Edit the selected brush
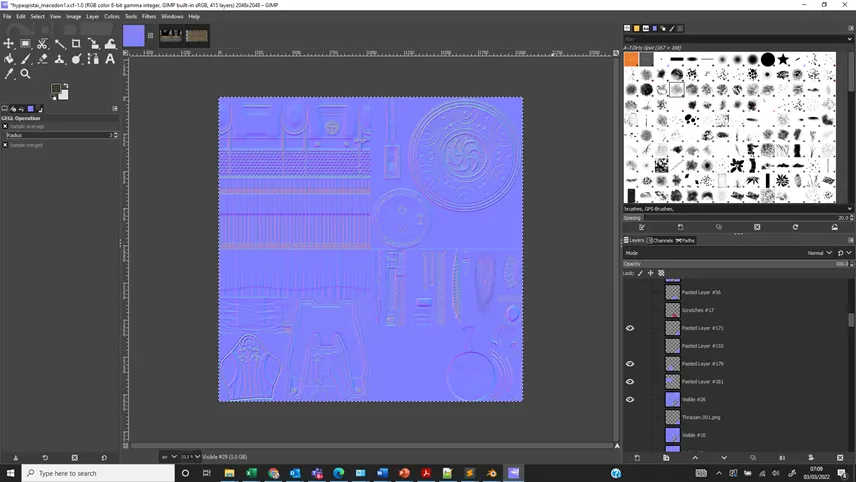Viewport: 856px width, 482px height. click(x=642, y=227)
